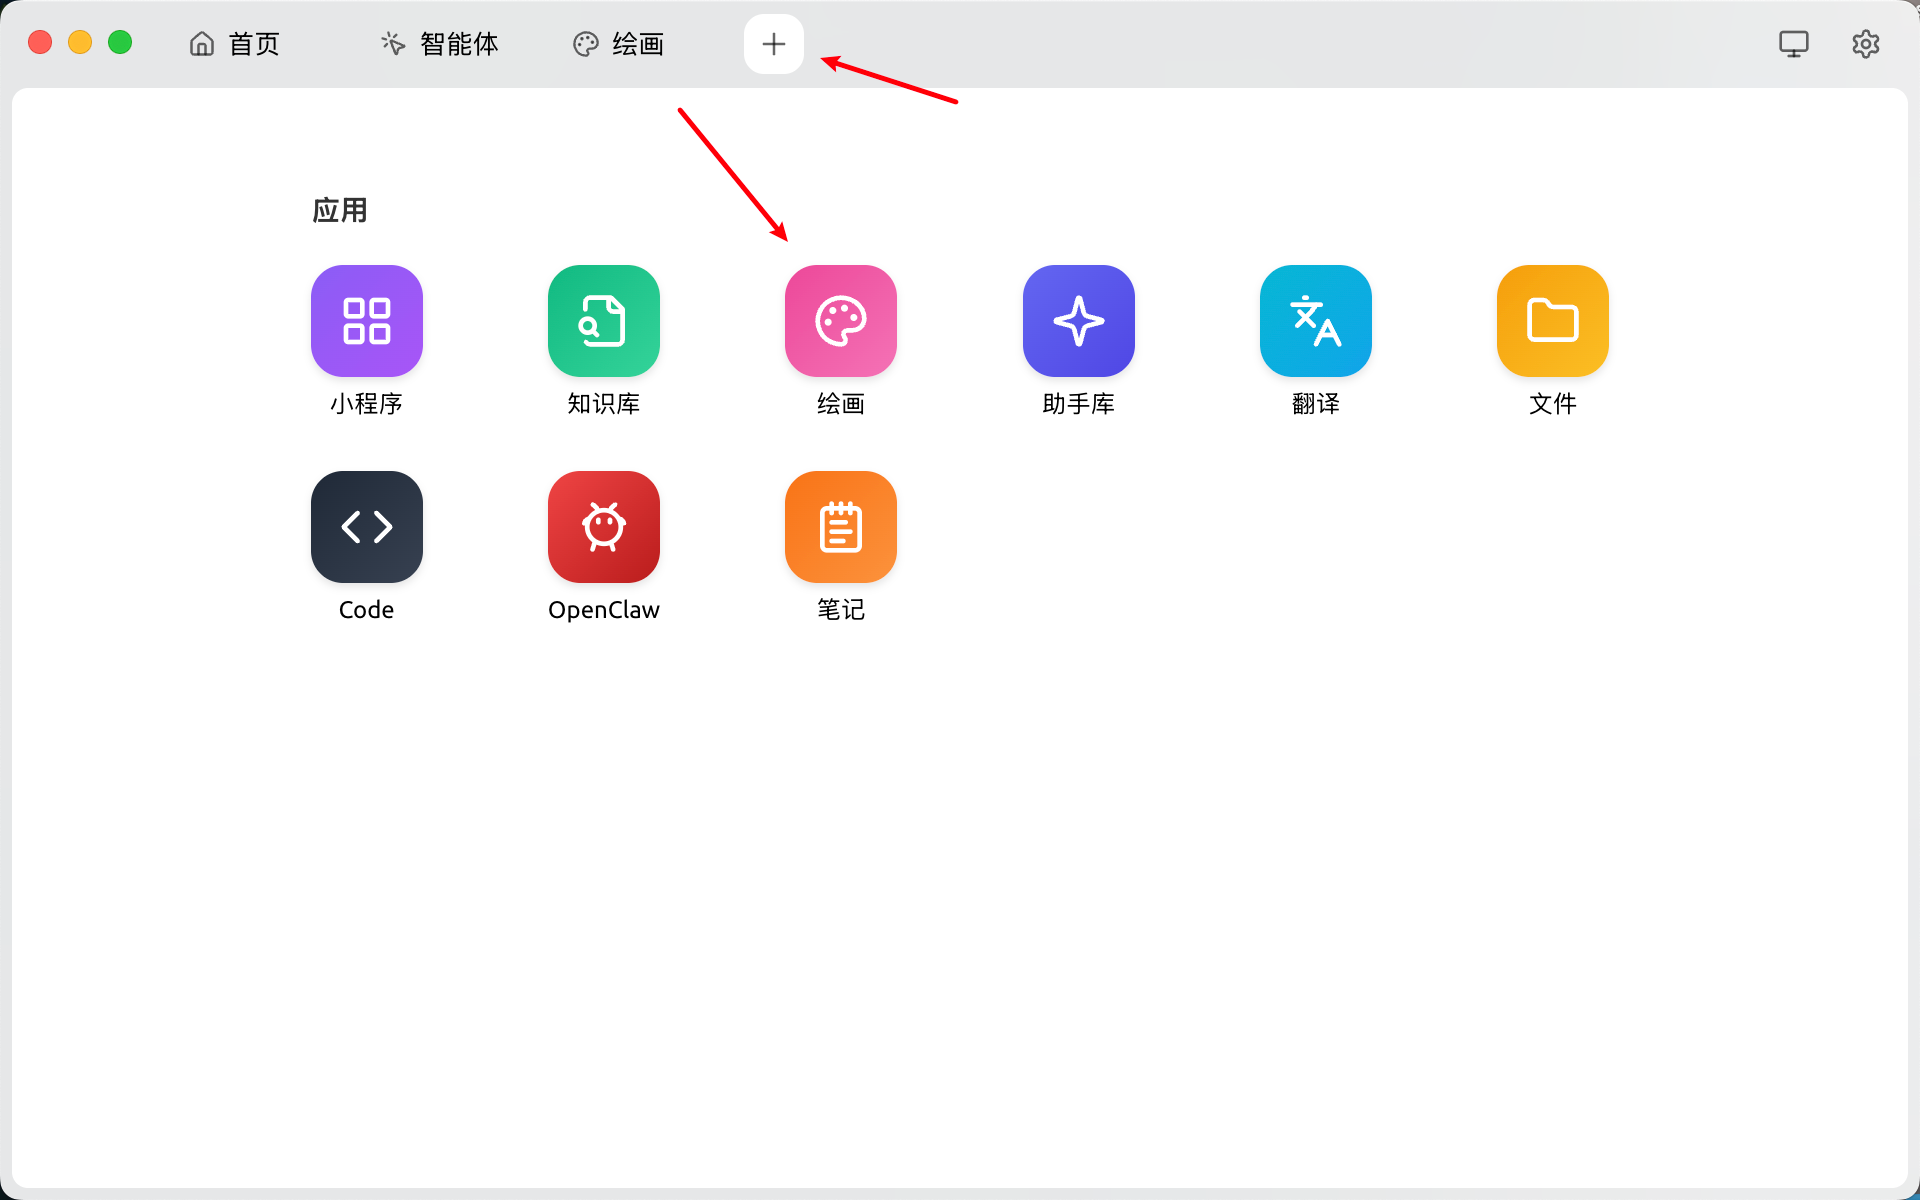Screen dimensions: 1920x1200
Task: Click the 应用 section heading
Action: (340, 211)
